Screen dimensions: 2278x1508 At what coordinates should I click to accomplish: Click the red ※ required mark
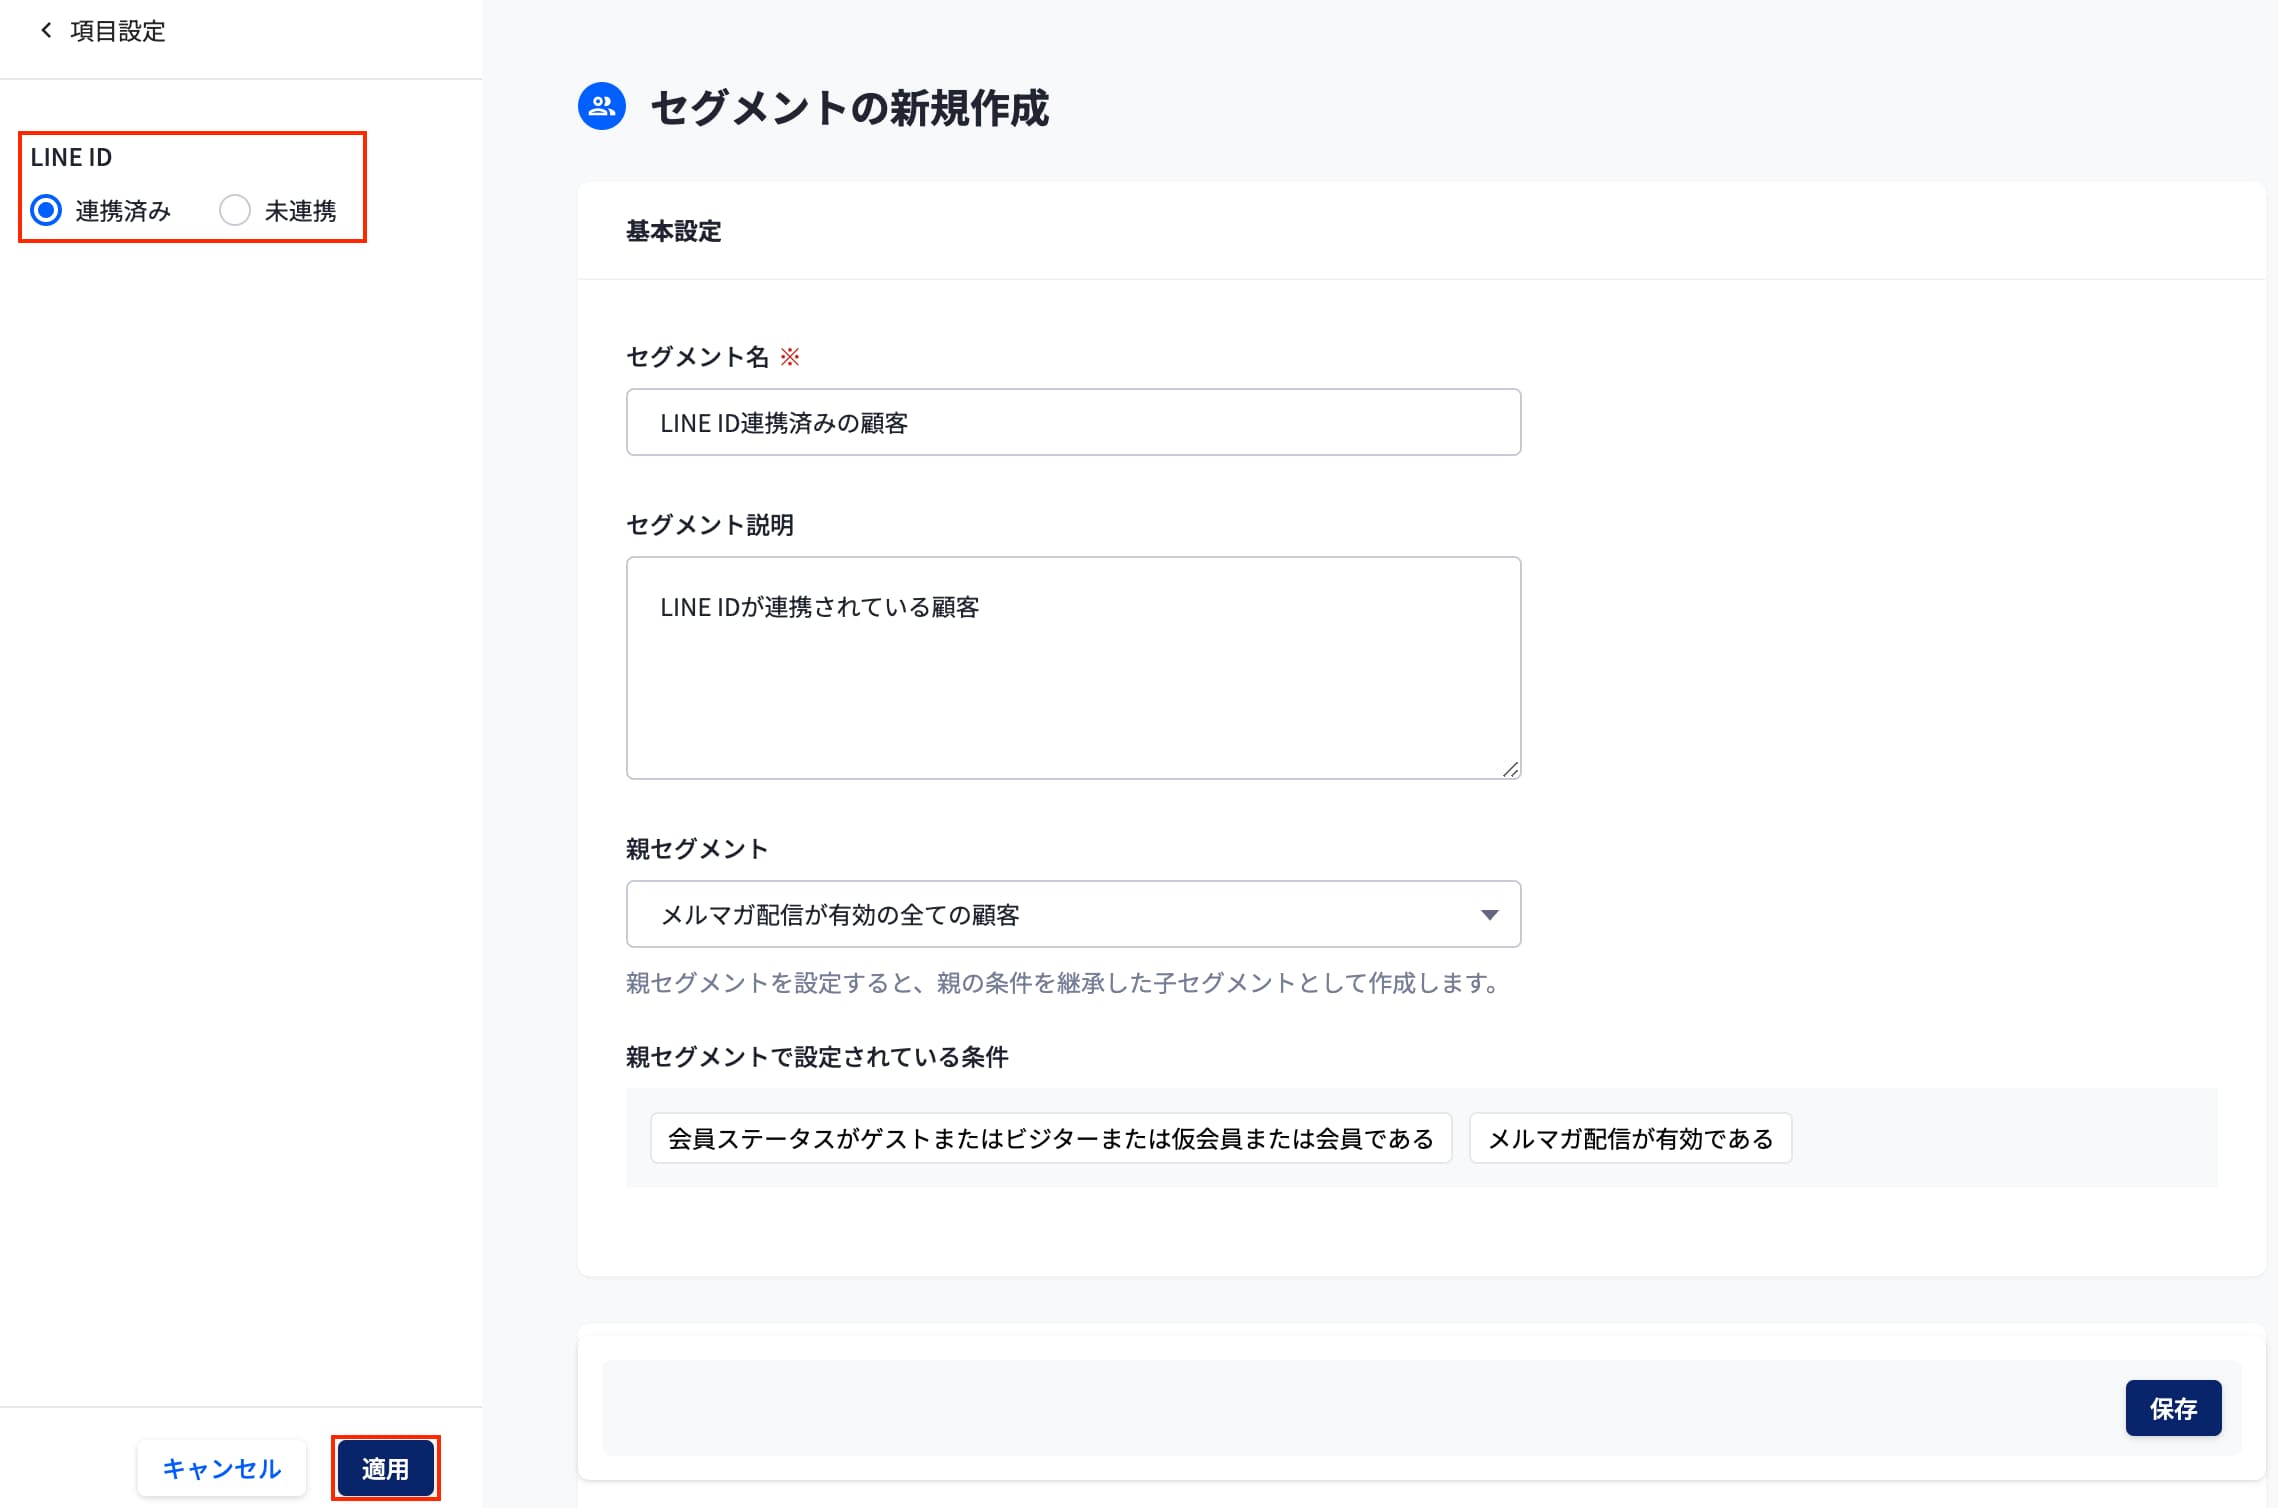tap(790, 357)
